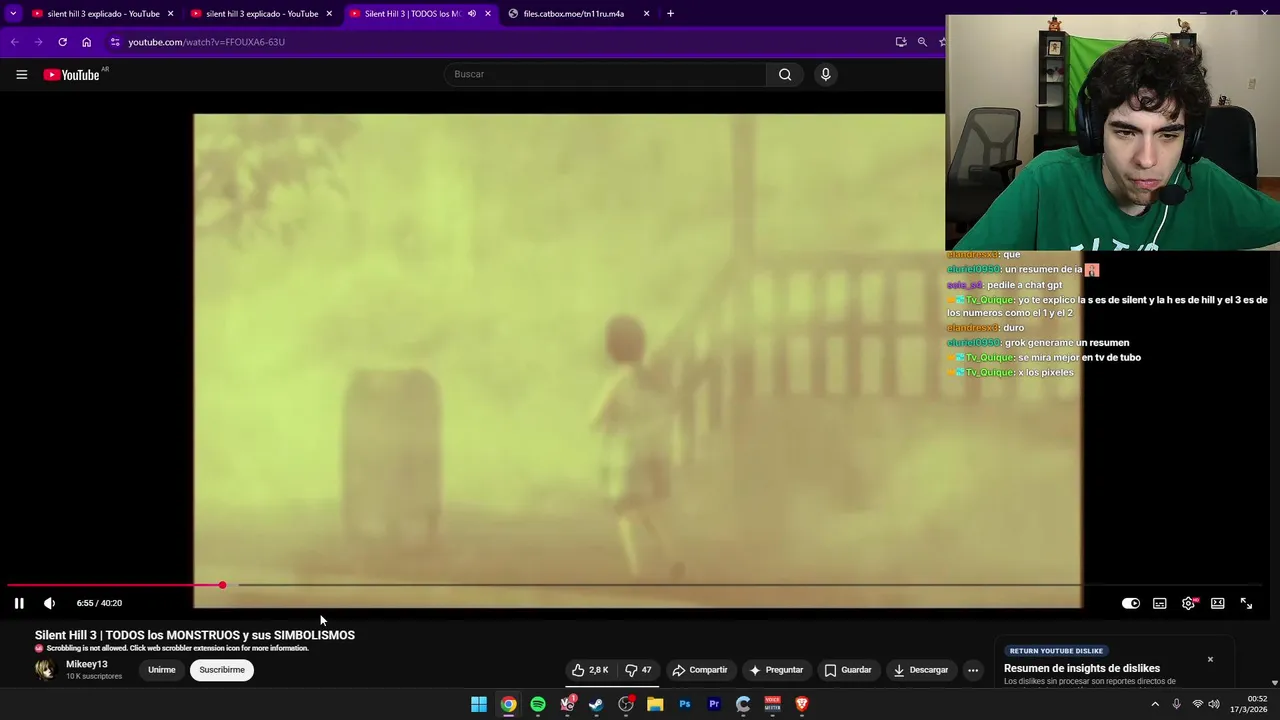The width and height of the screenshot is (1280, 720).
Task: Open Chrome from the taskbar
Action: point(509,704)
